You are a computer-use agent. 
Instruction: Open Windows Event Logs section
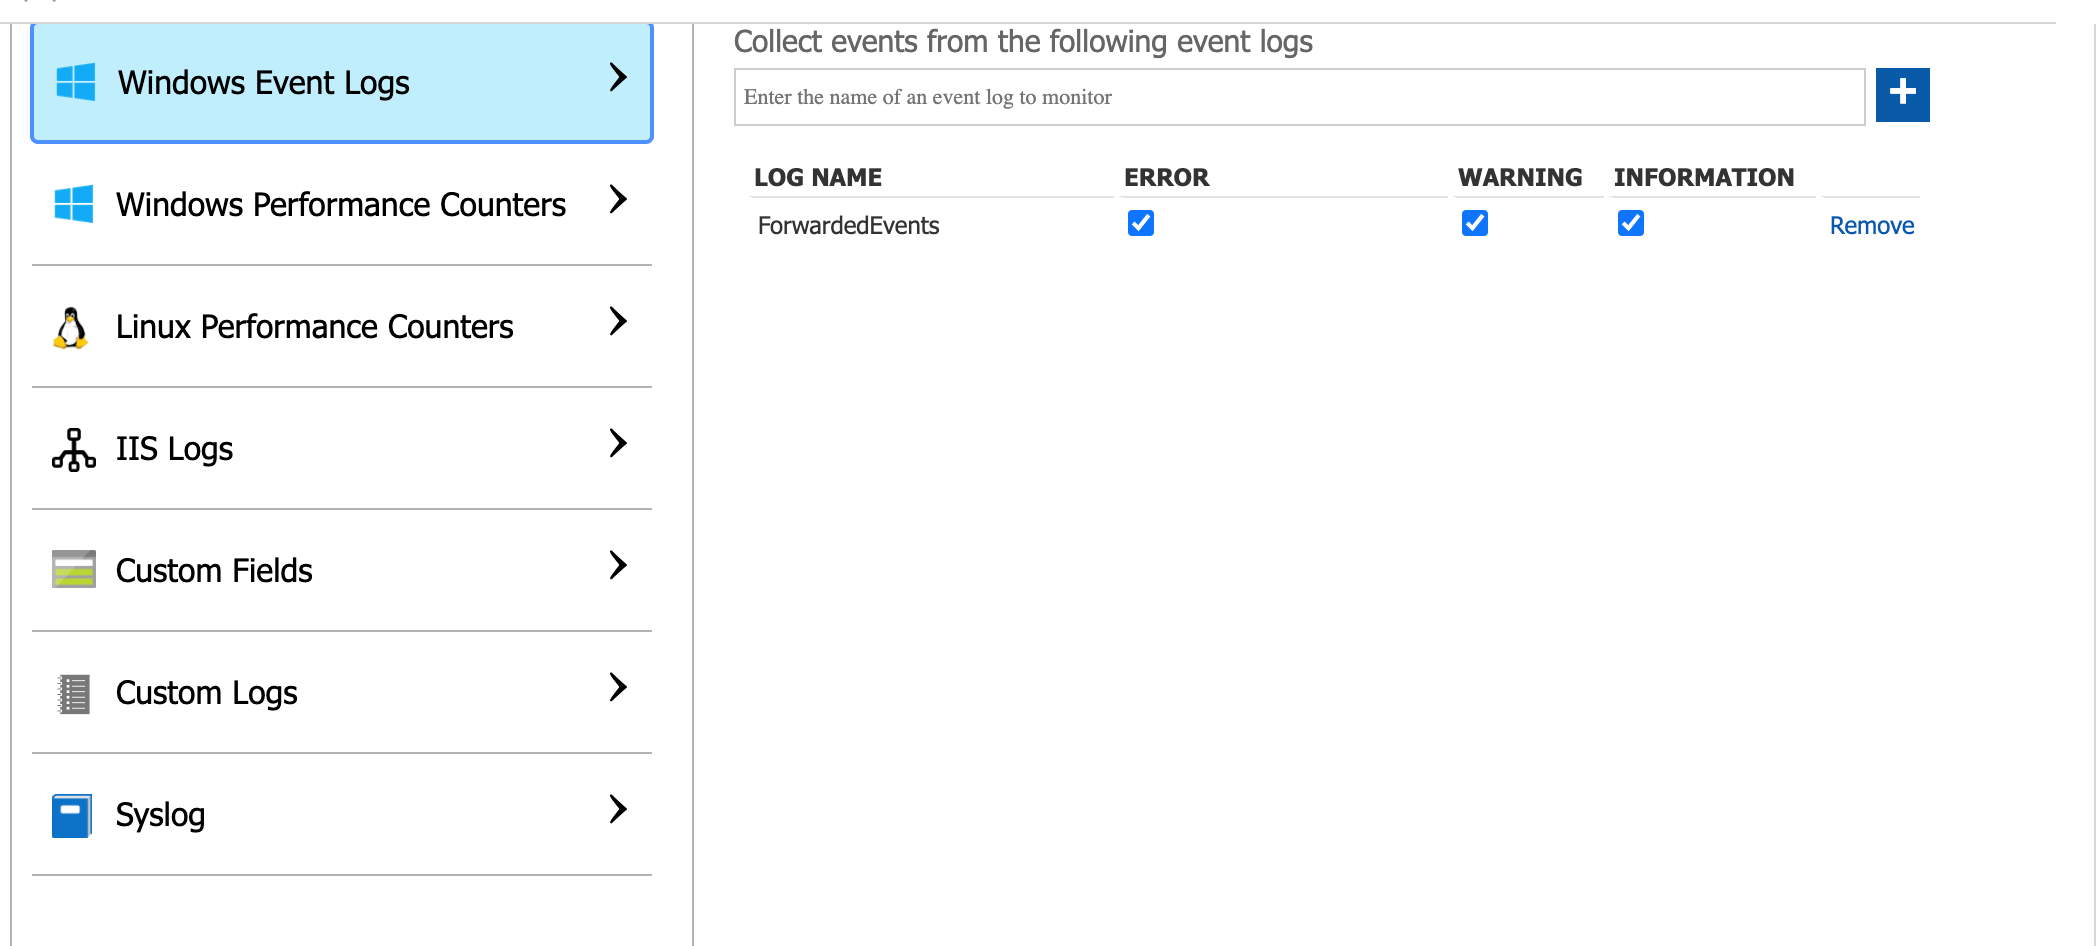(x=342, y=83)
